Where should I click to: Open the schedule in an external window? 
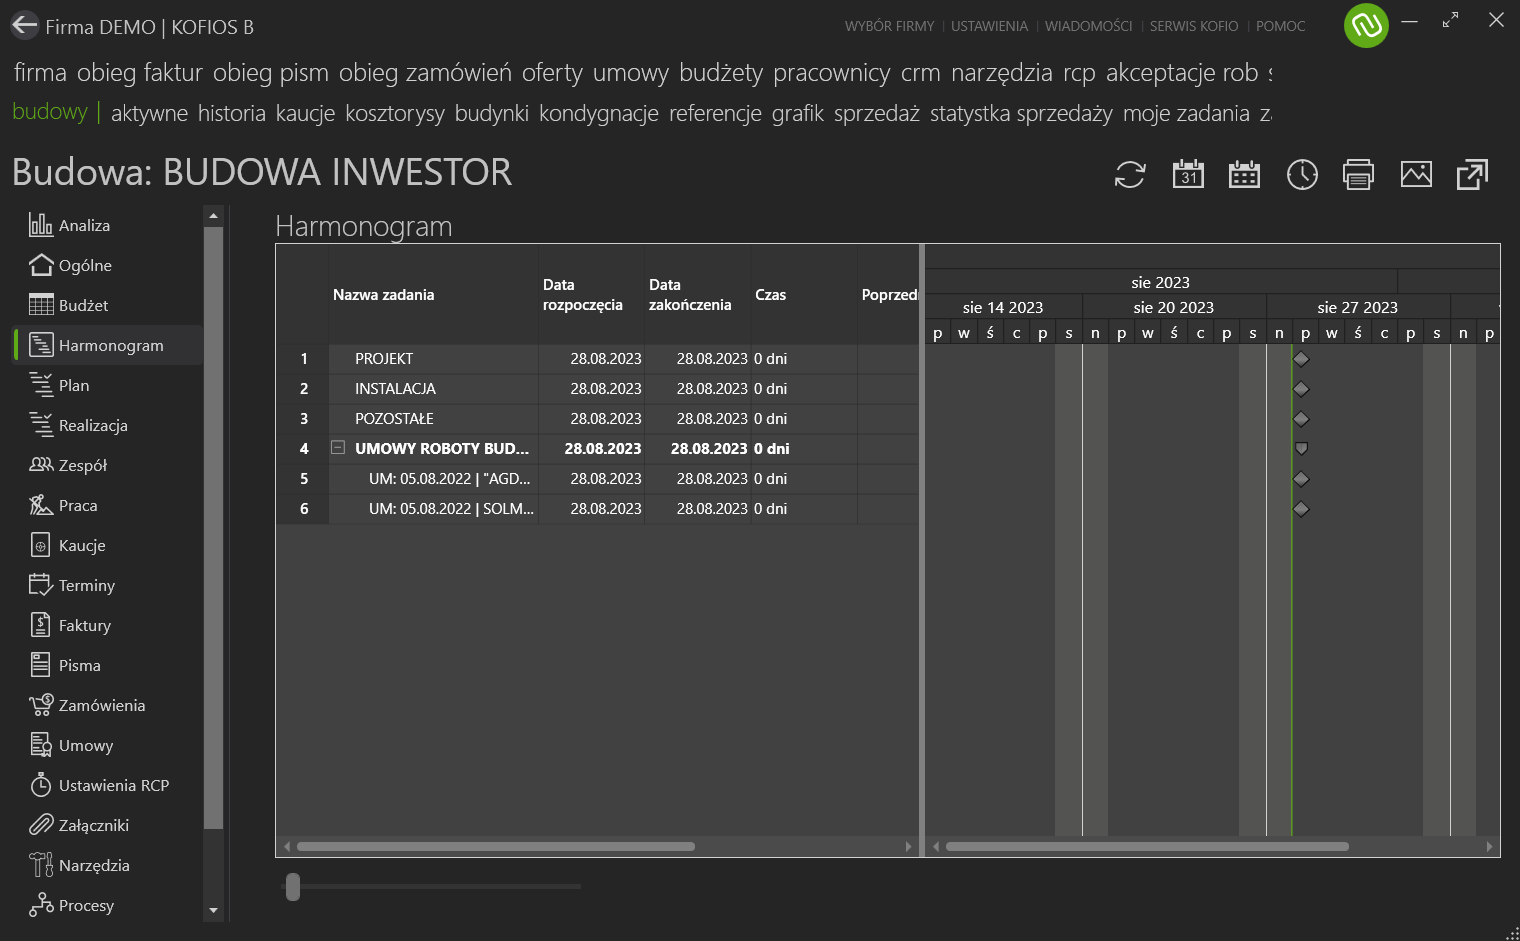1472,174
